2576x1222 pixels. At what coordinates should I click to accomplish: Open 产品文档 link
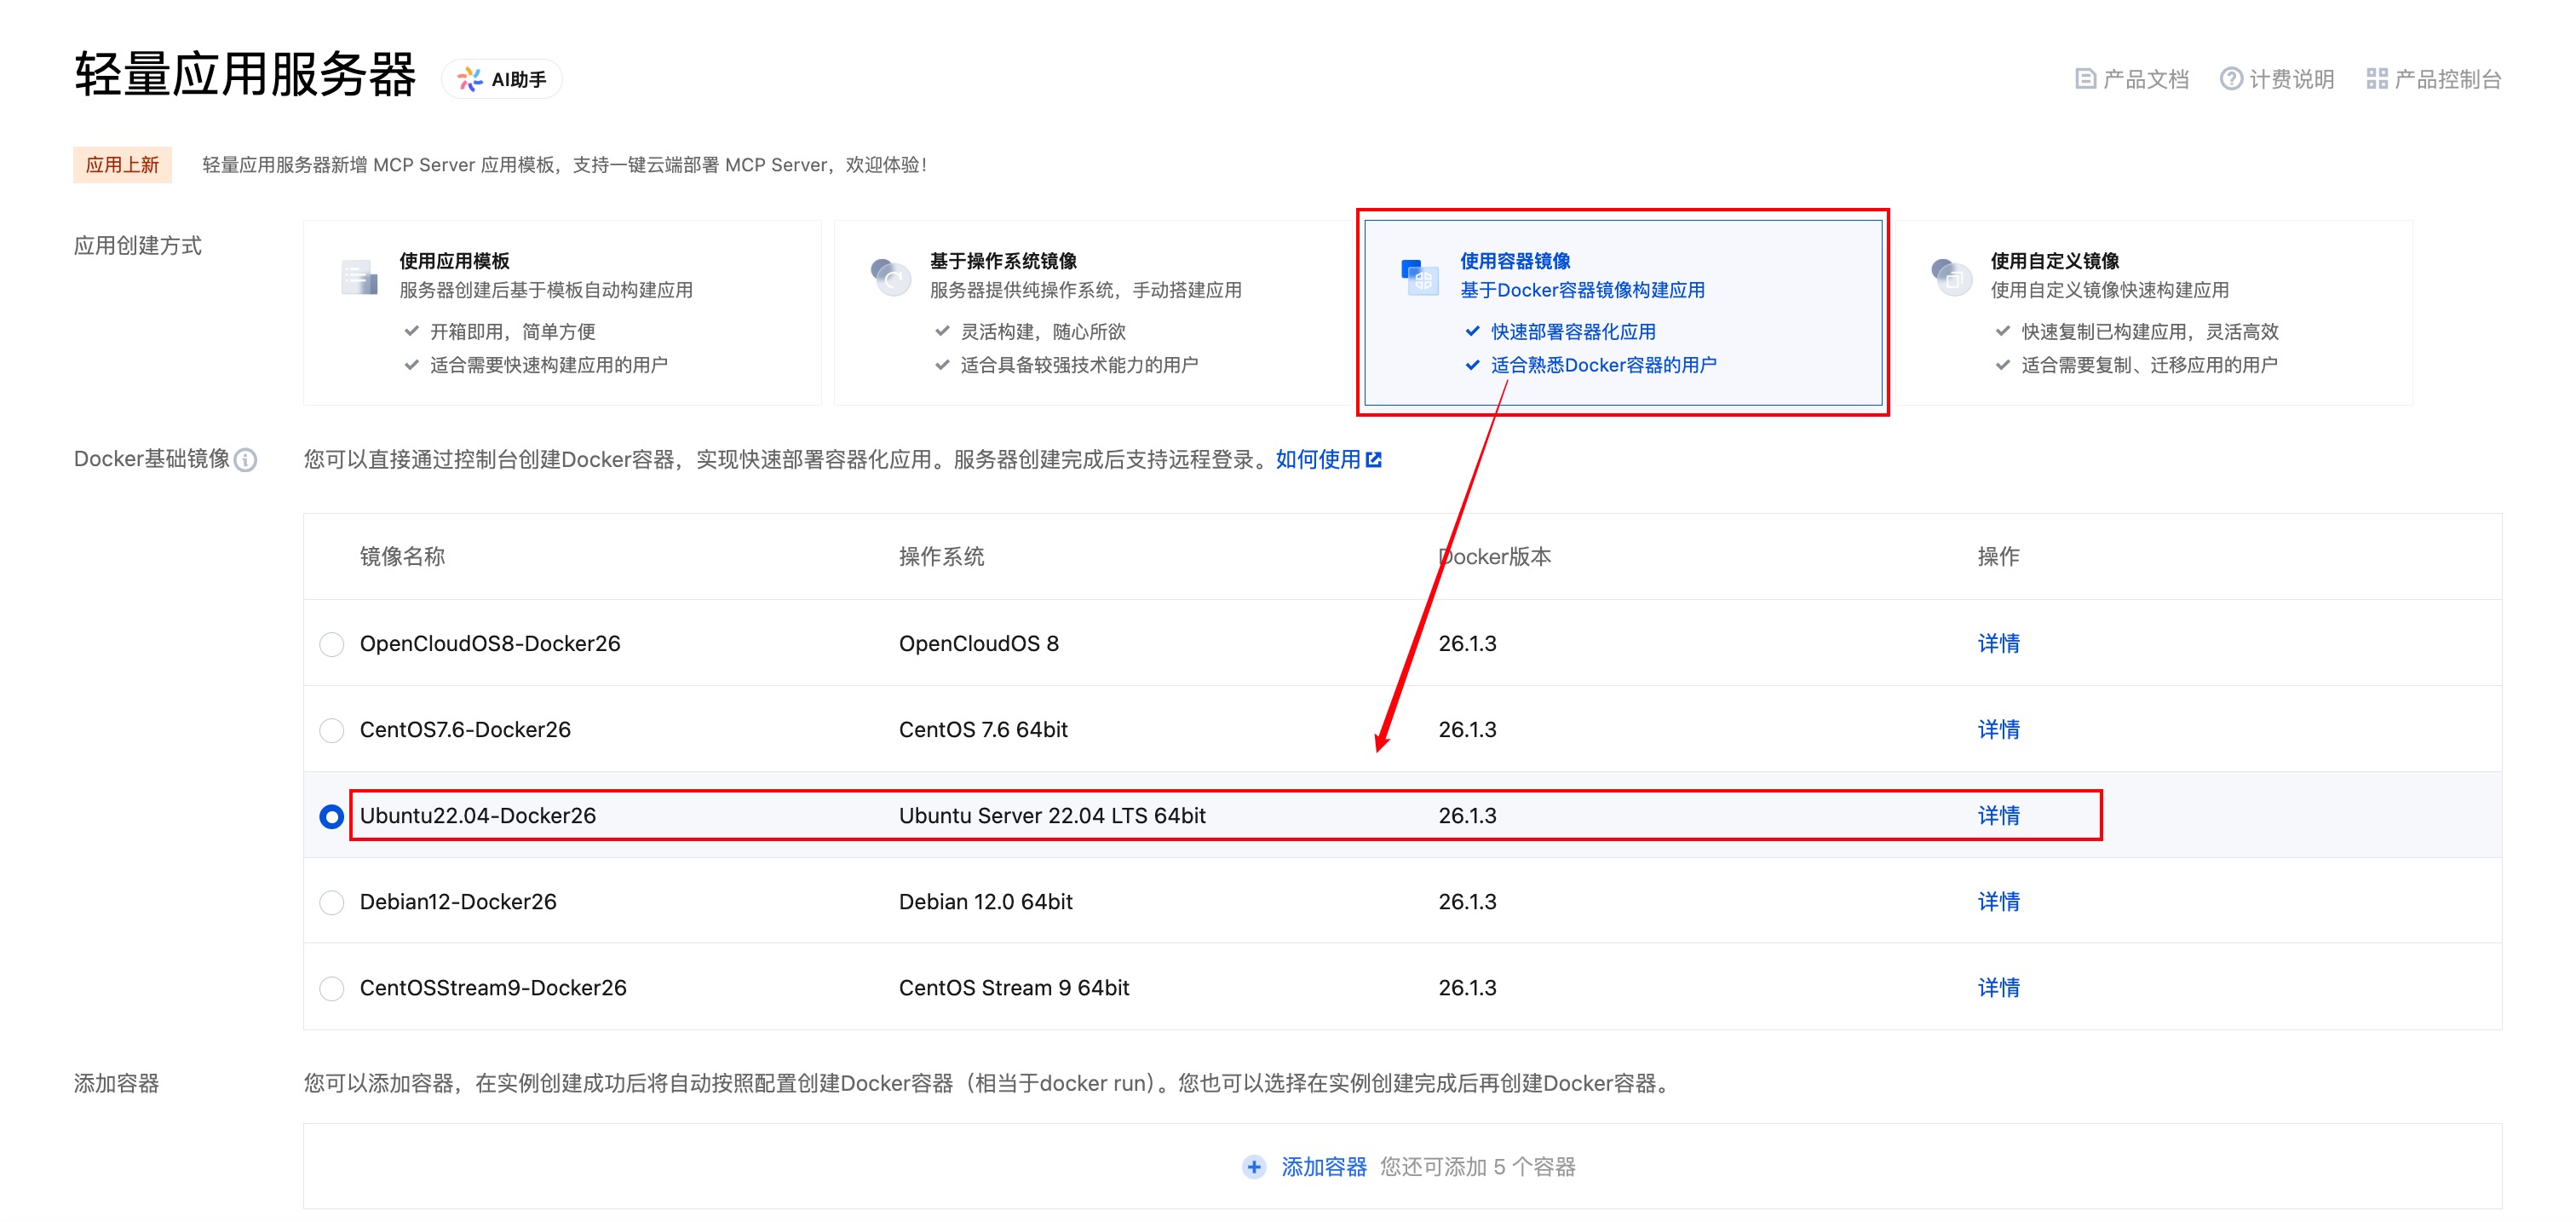[x=2132, y=79]
